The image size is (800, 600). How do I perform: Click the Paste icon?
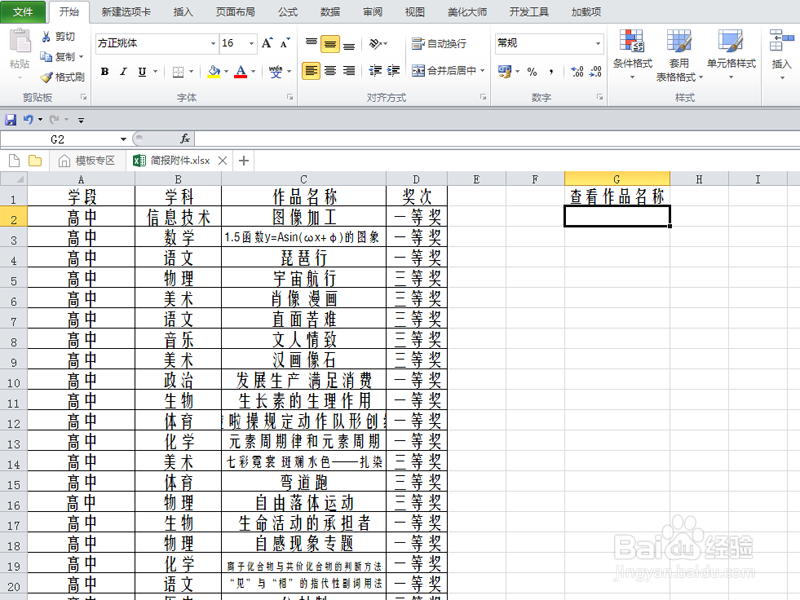(x=20, y=41)
